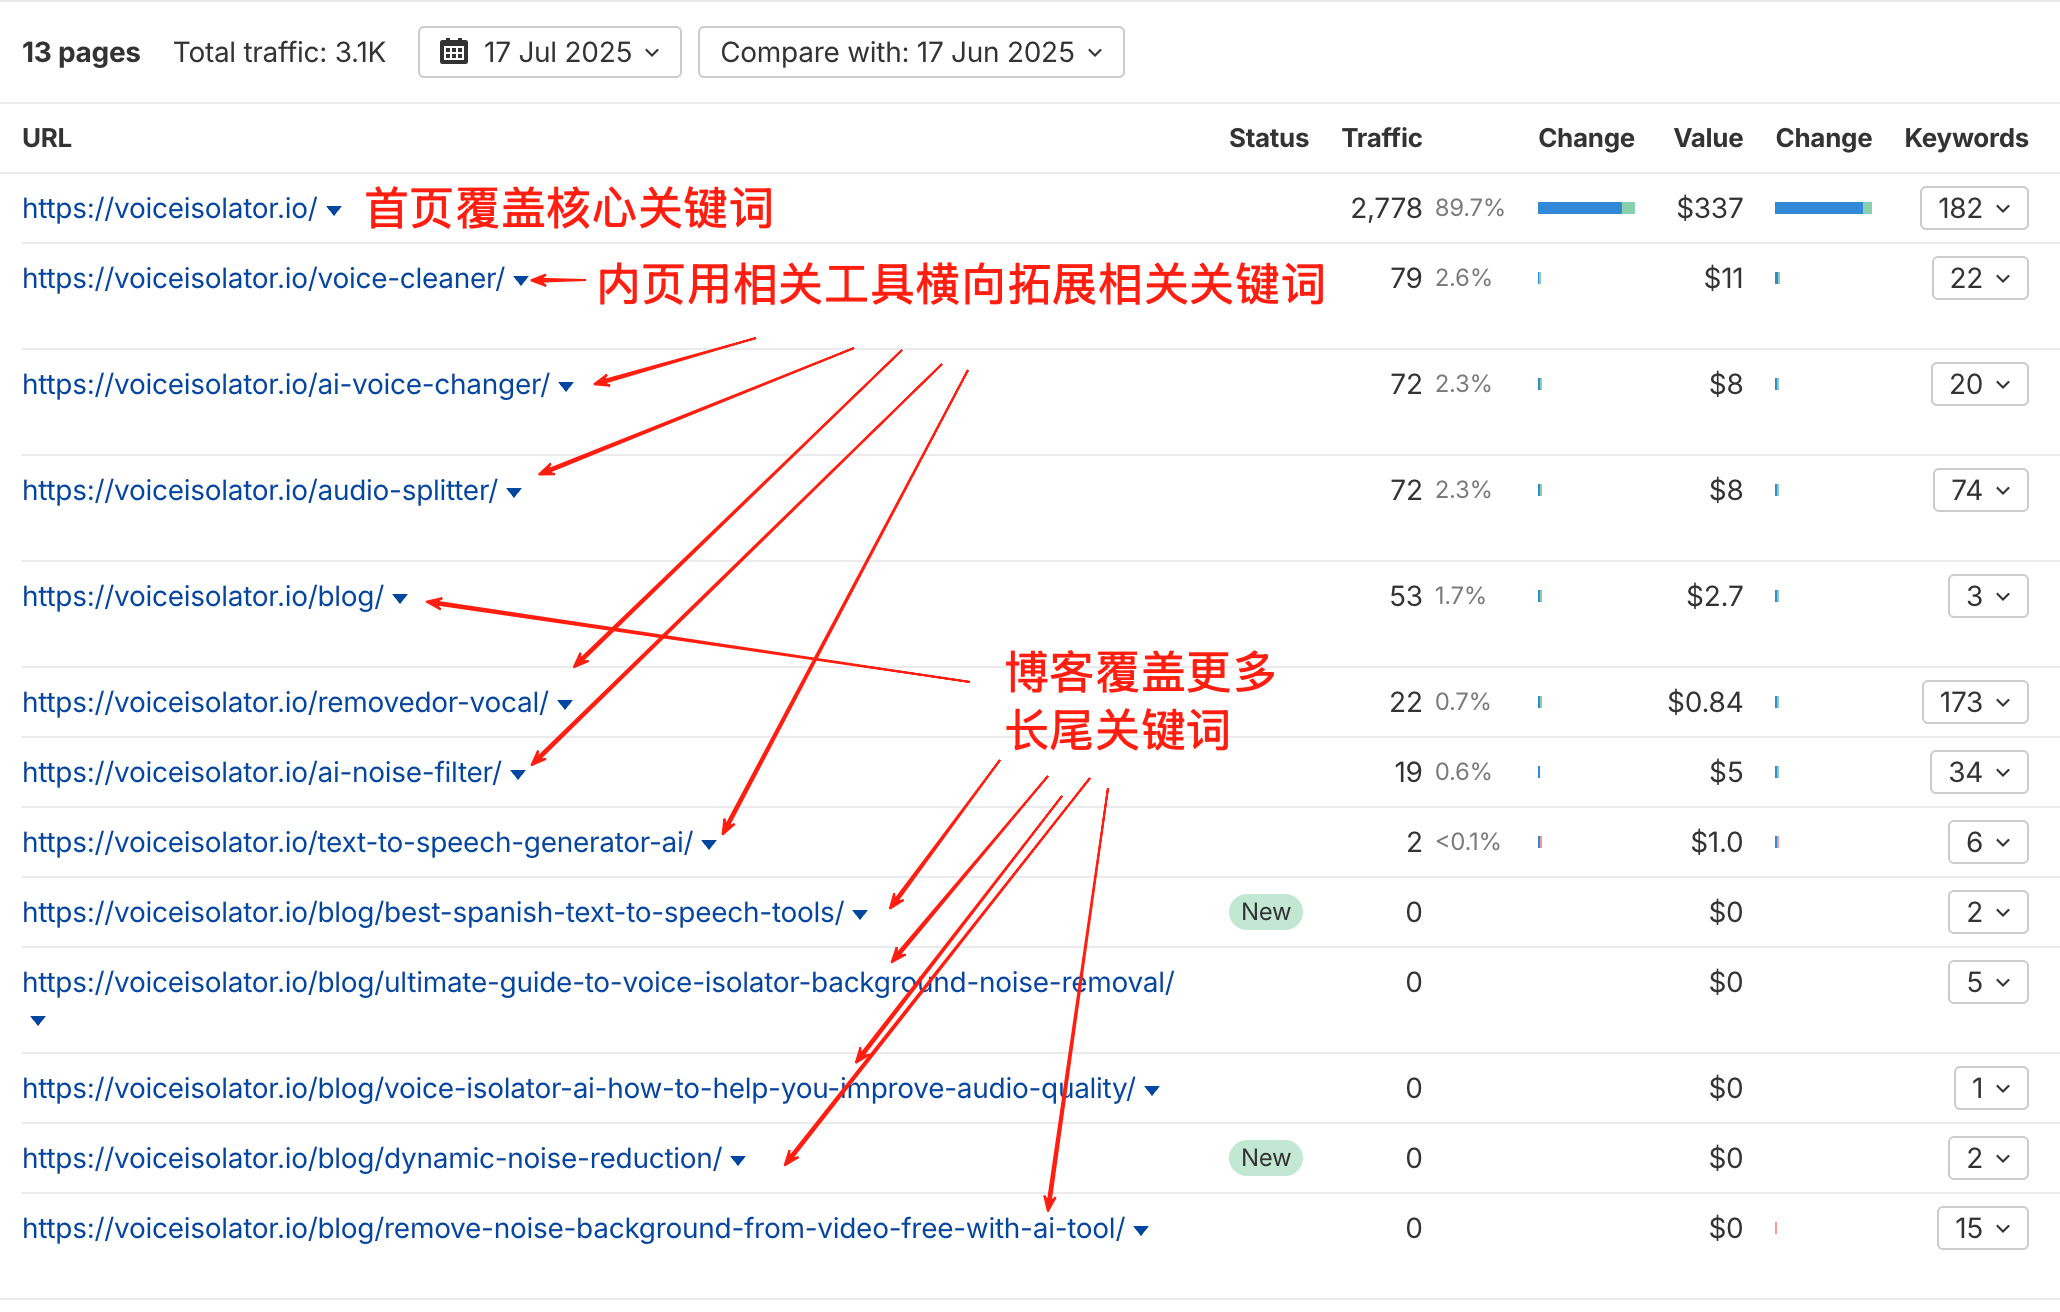Screen dimensions: 2060x1312
Task: Expand the caret next to best-spanish-text-to-speech-tools URL
Action: 860,915
